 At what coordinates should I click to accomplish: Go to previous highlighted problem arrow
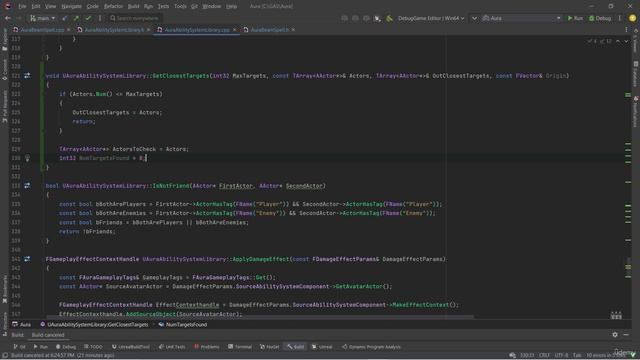pyautogui.click(x=618, y=41)
